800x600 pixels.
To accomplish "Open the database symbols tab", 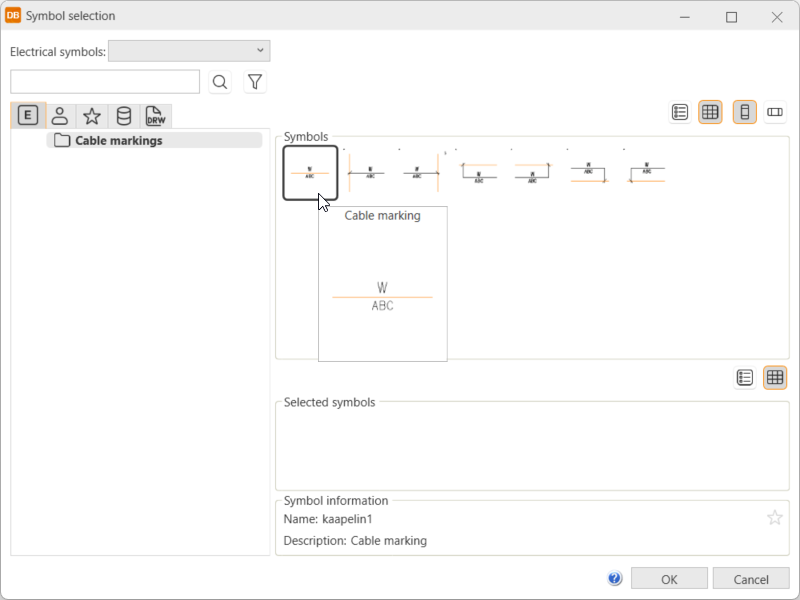I will tap(124, 115).
